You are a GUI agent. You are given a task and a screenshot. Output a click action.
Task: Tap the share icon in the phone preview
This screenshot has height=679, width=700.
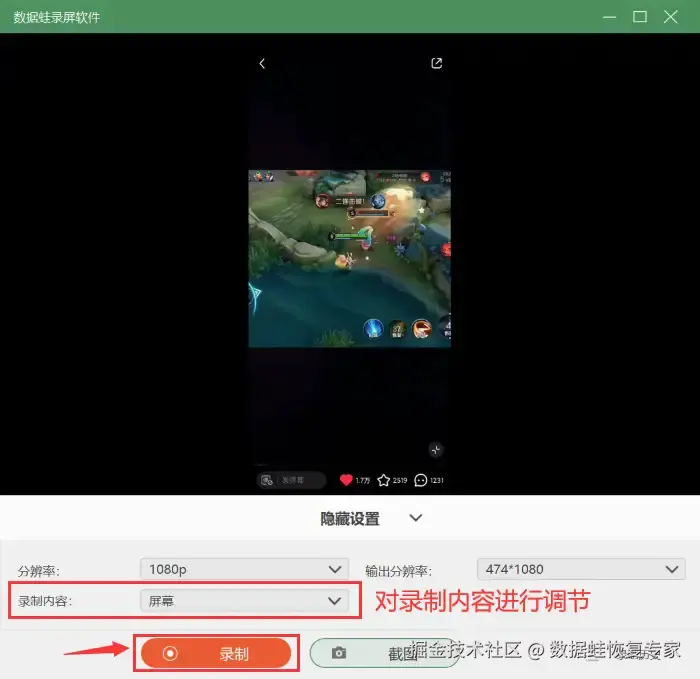coord(437,63)
